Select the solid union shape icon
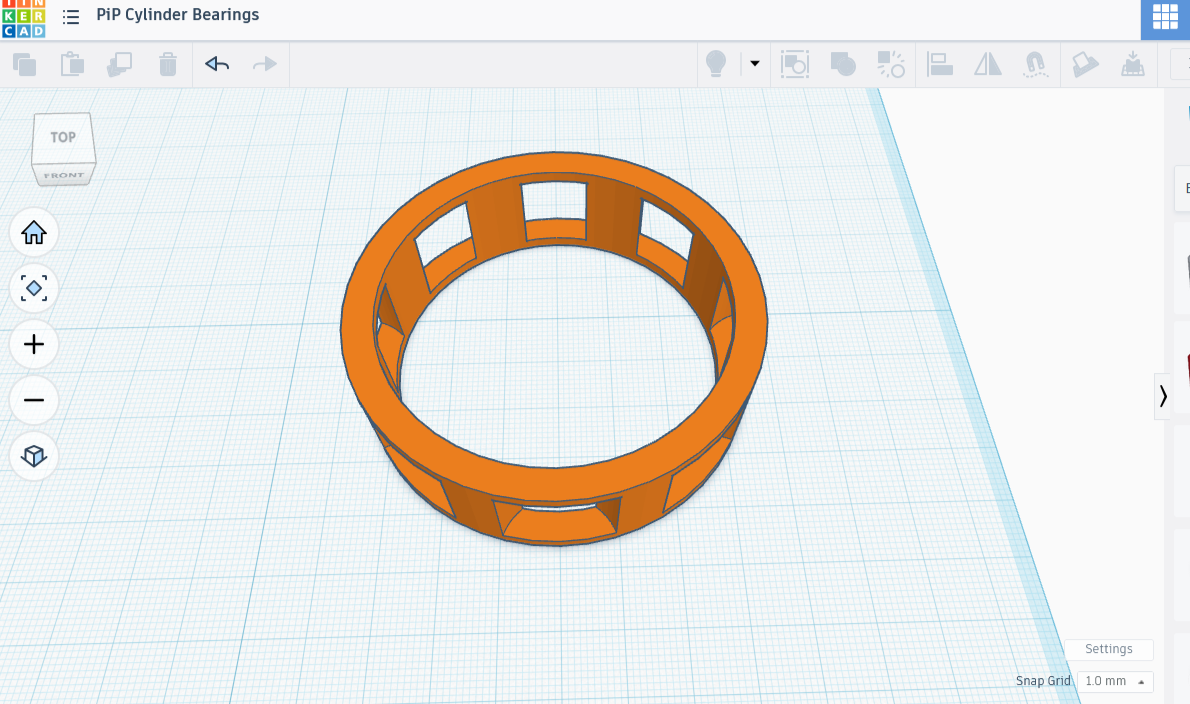 click(842, 64)
